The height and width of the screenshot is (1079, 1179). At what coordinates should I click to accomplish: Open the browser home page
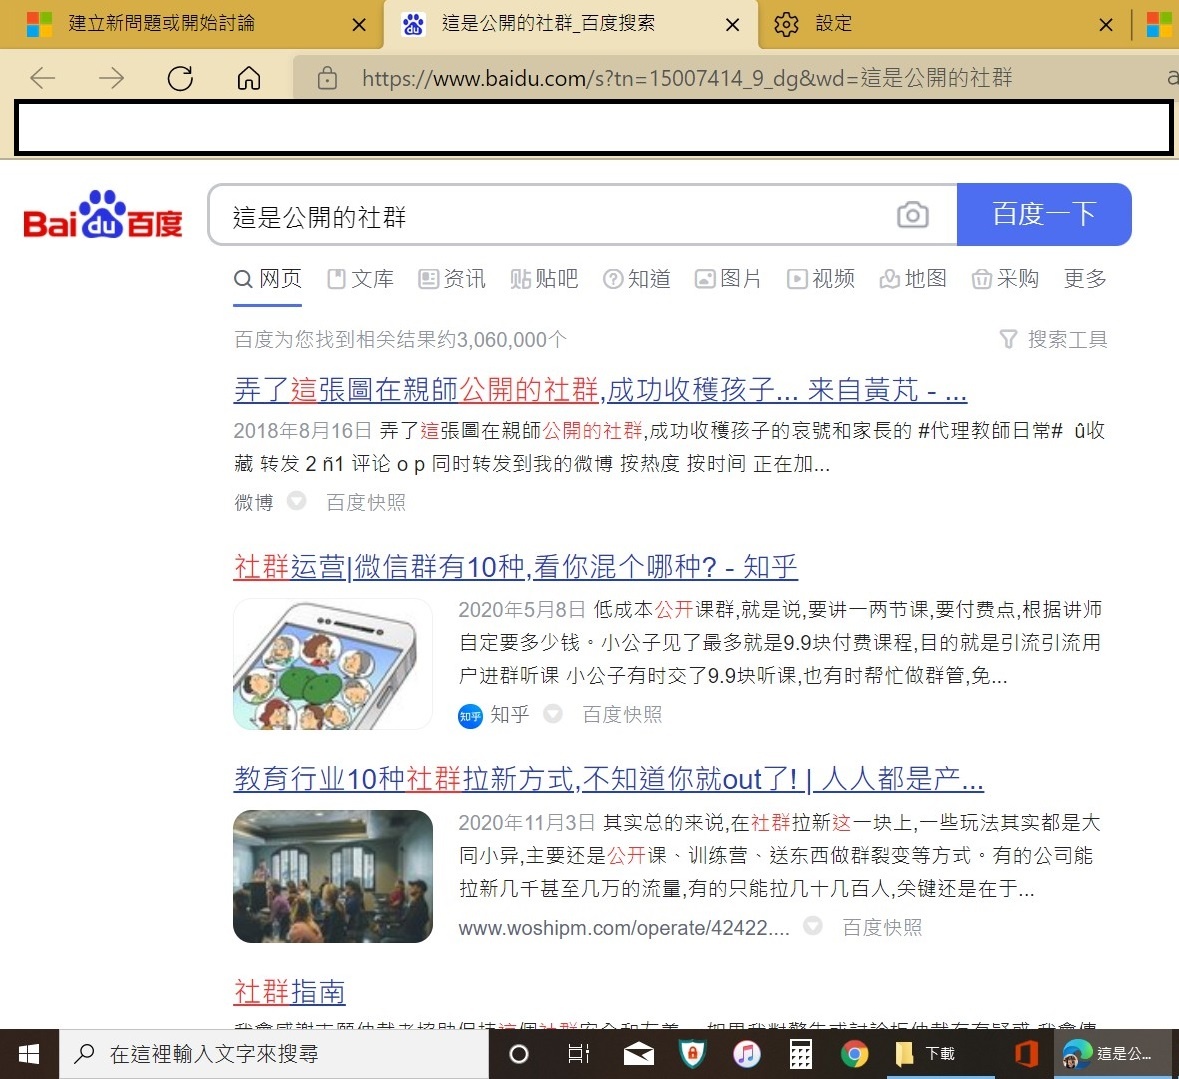coord(248,78)
